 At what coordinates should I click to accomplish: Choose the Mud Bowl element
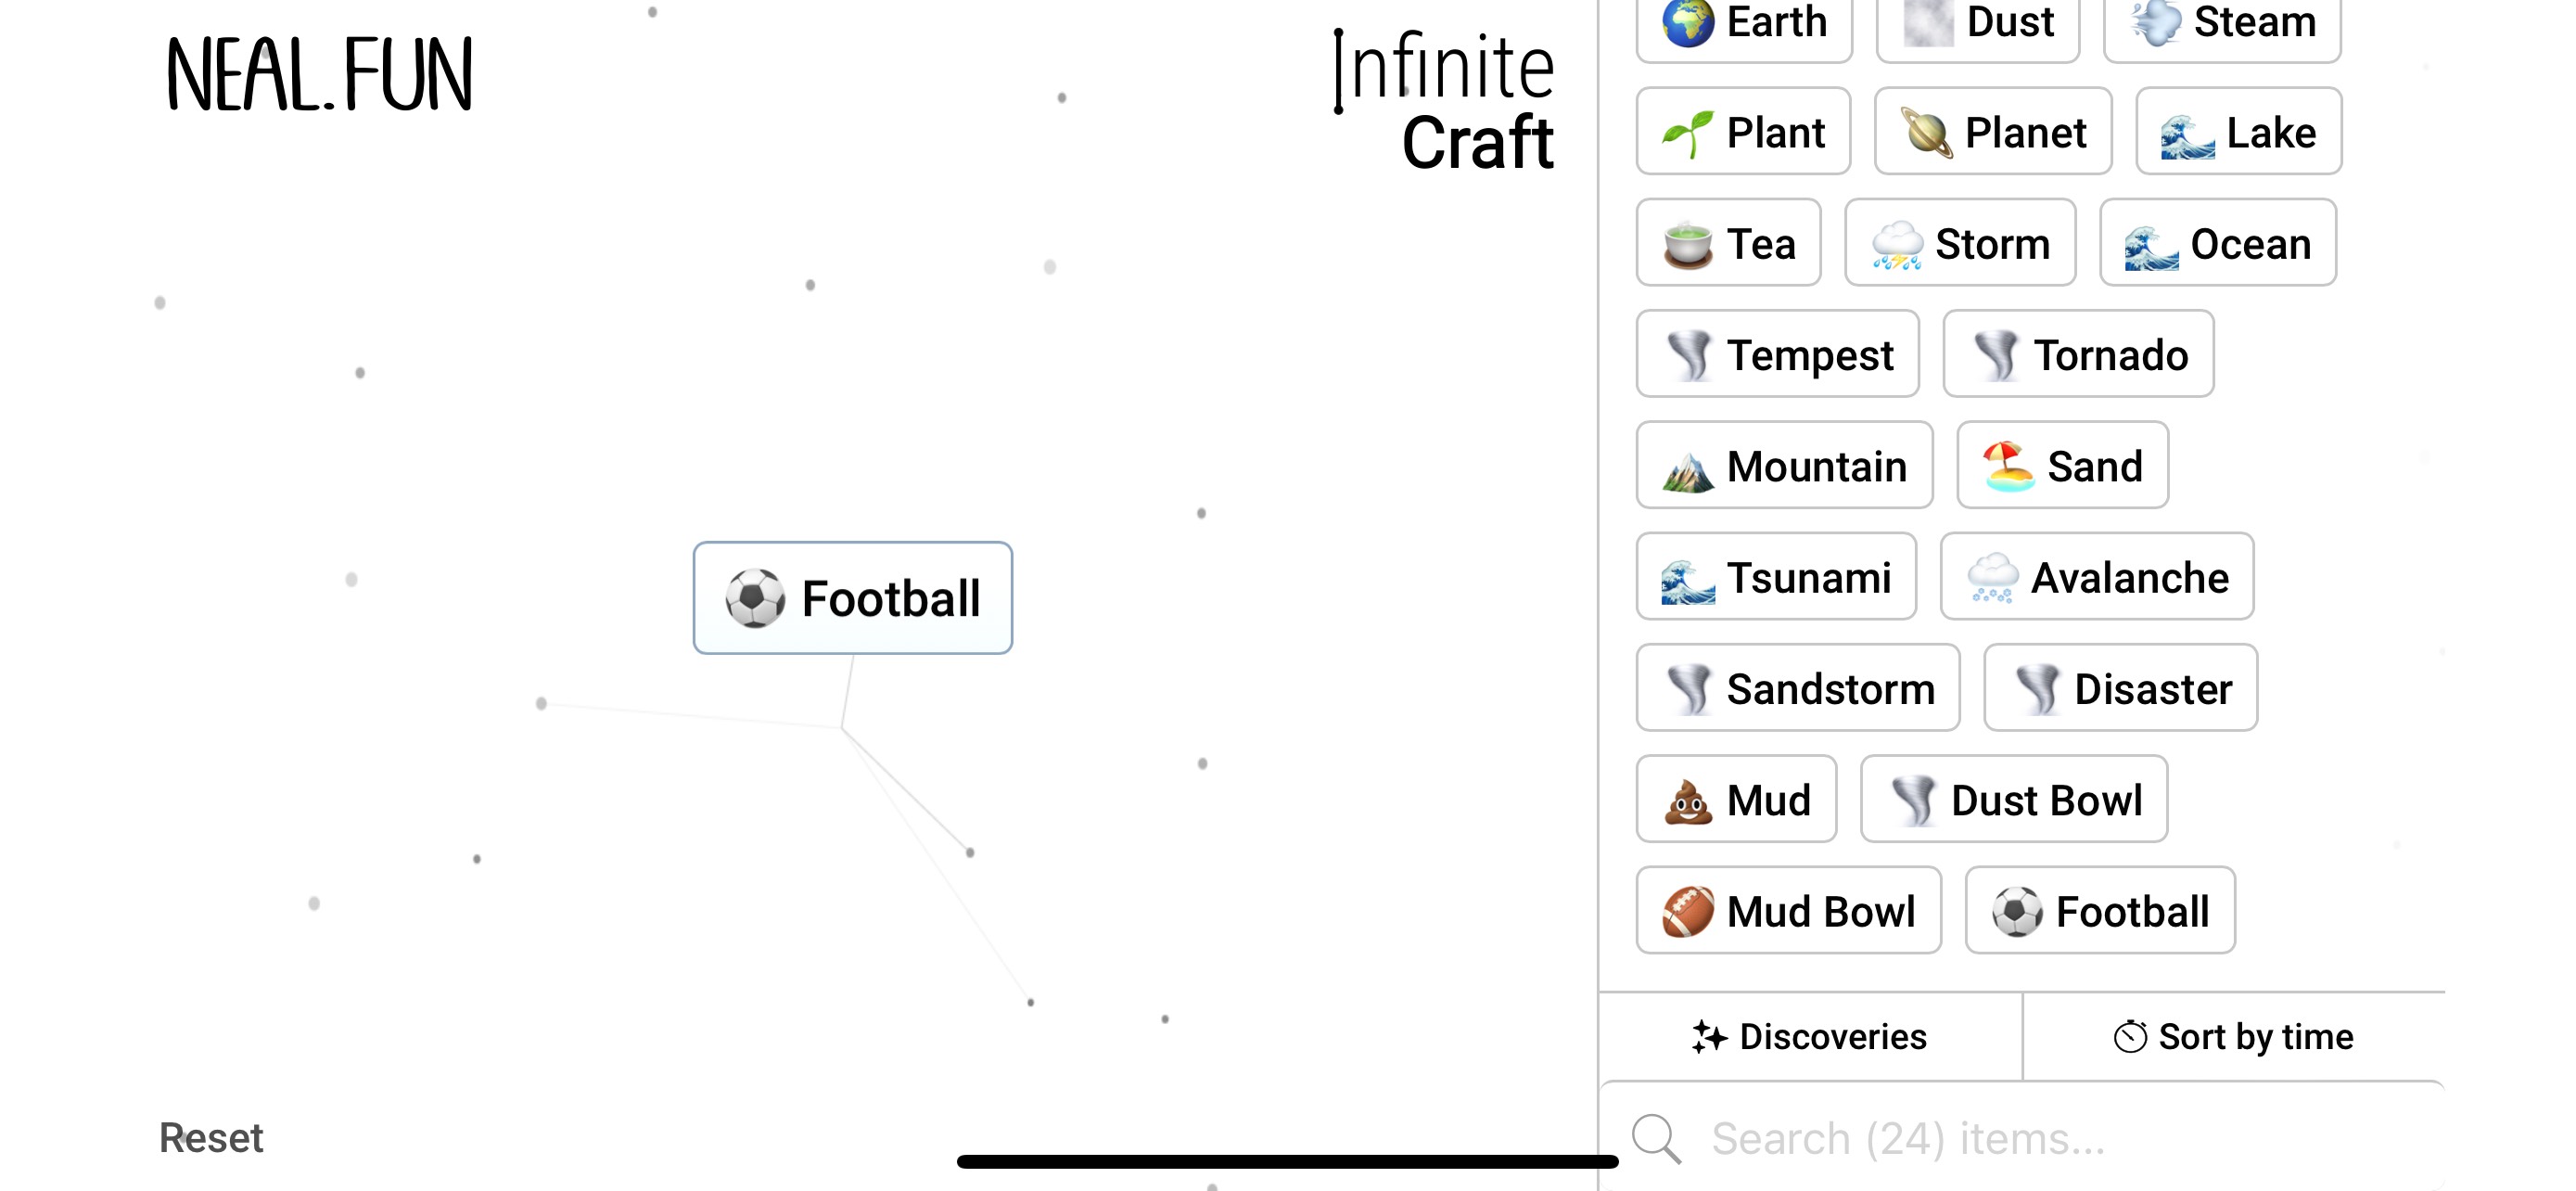coord(1788,910)
